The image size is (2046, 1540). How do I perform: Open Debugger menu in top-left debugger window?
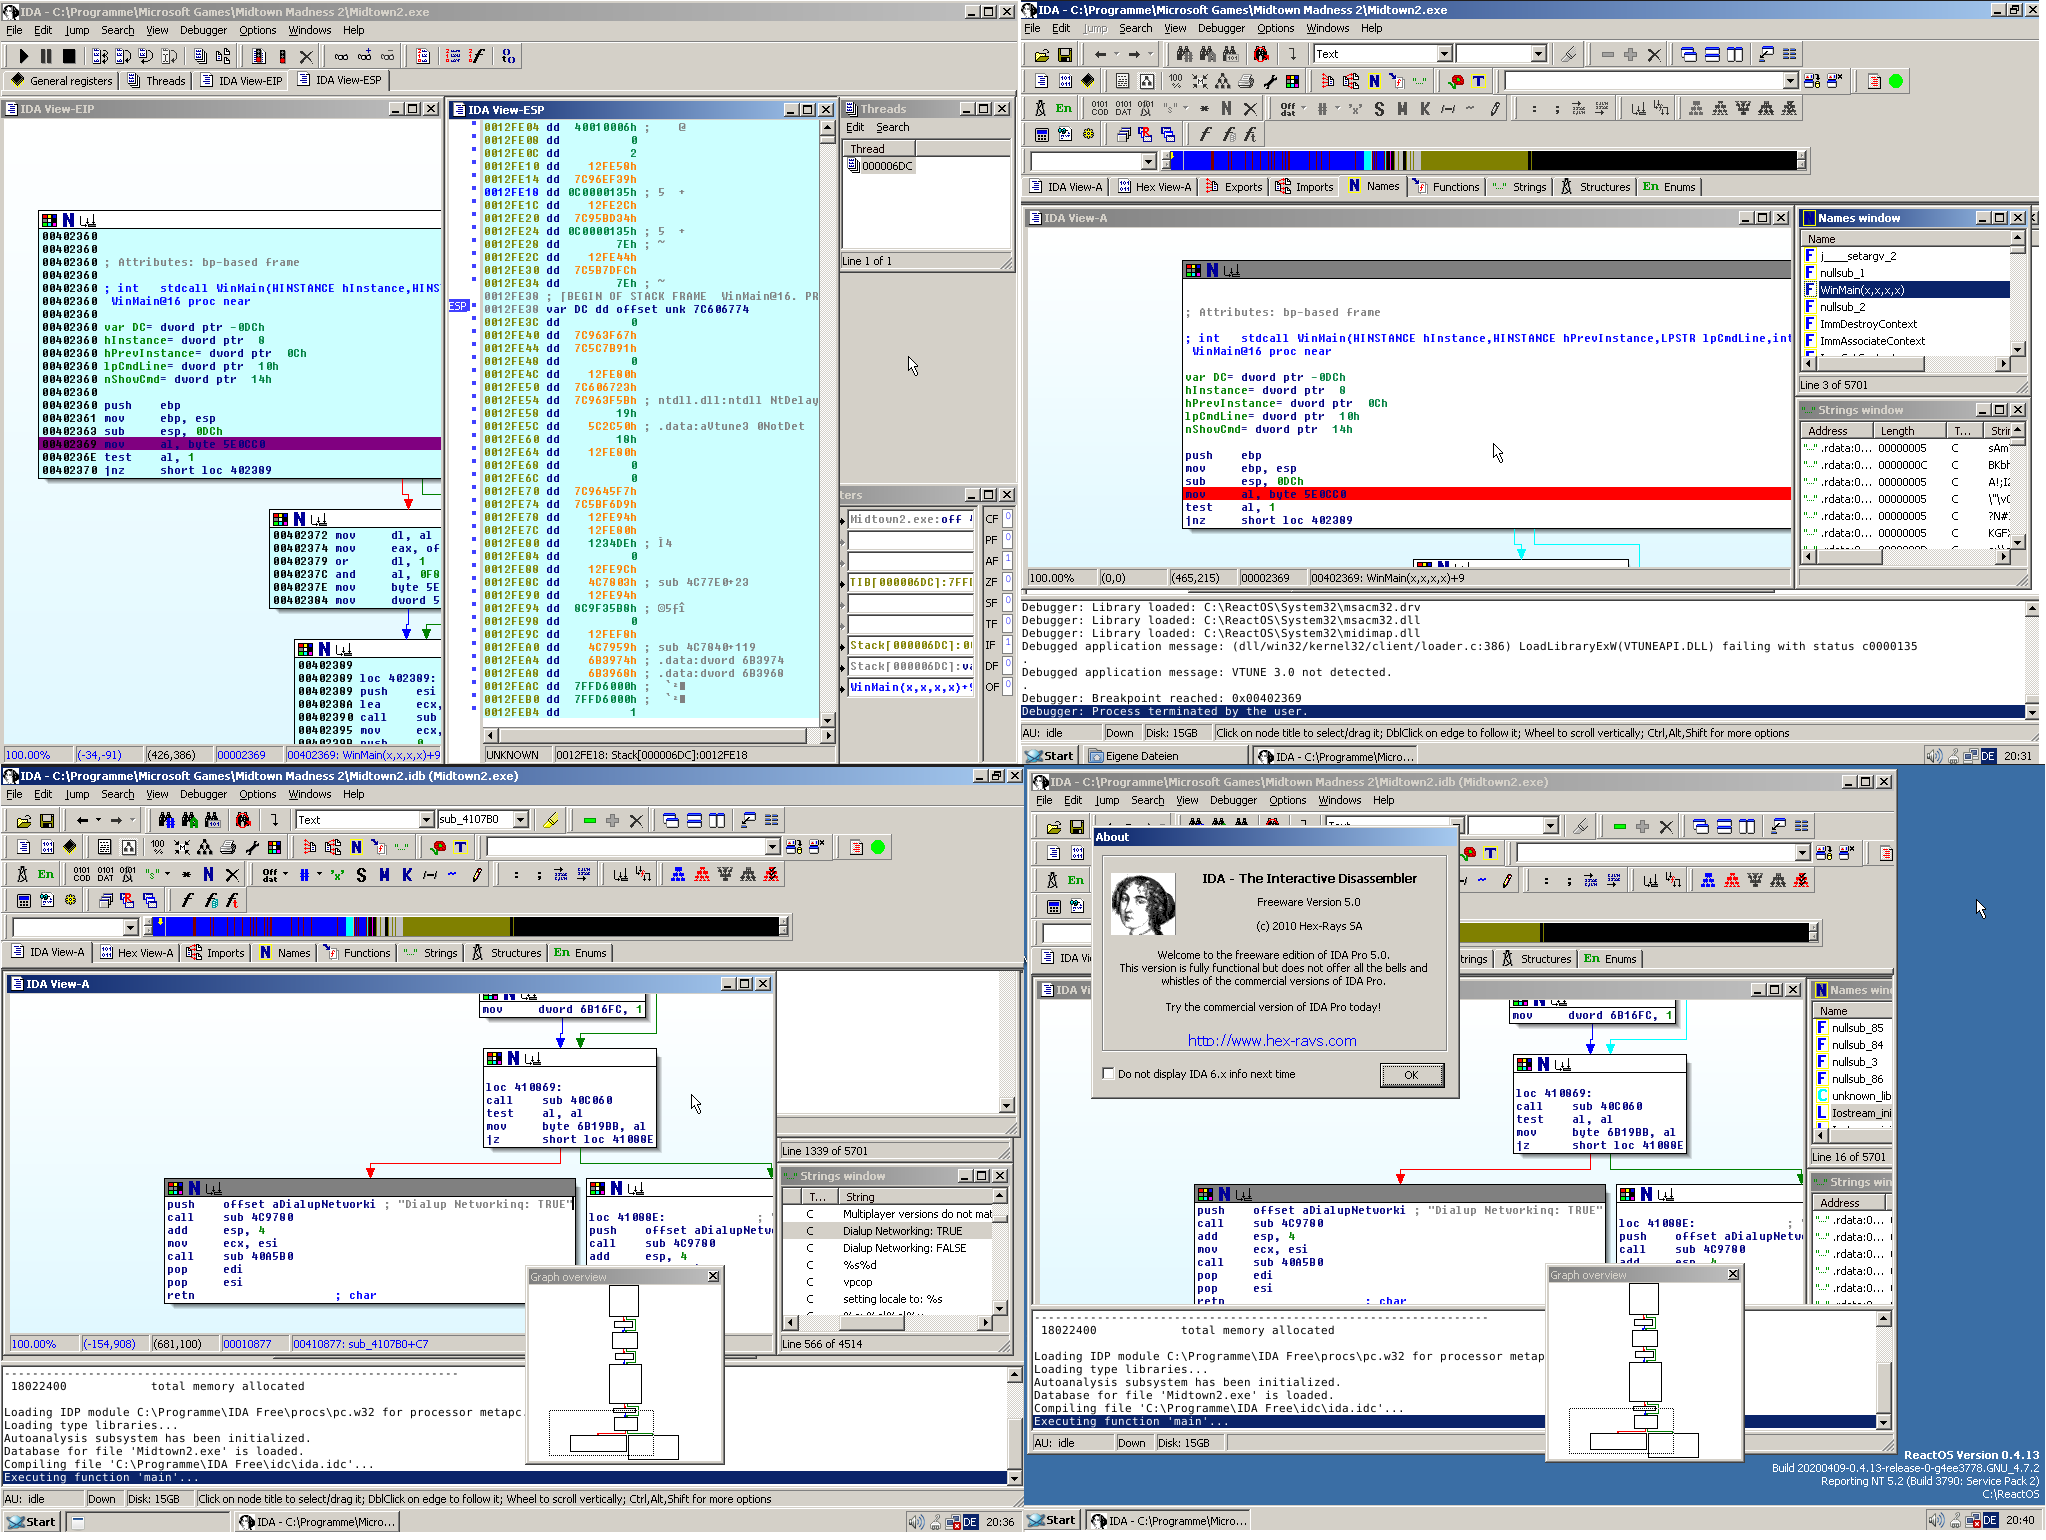coord(203,30)
